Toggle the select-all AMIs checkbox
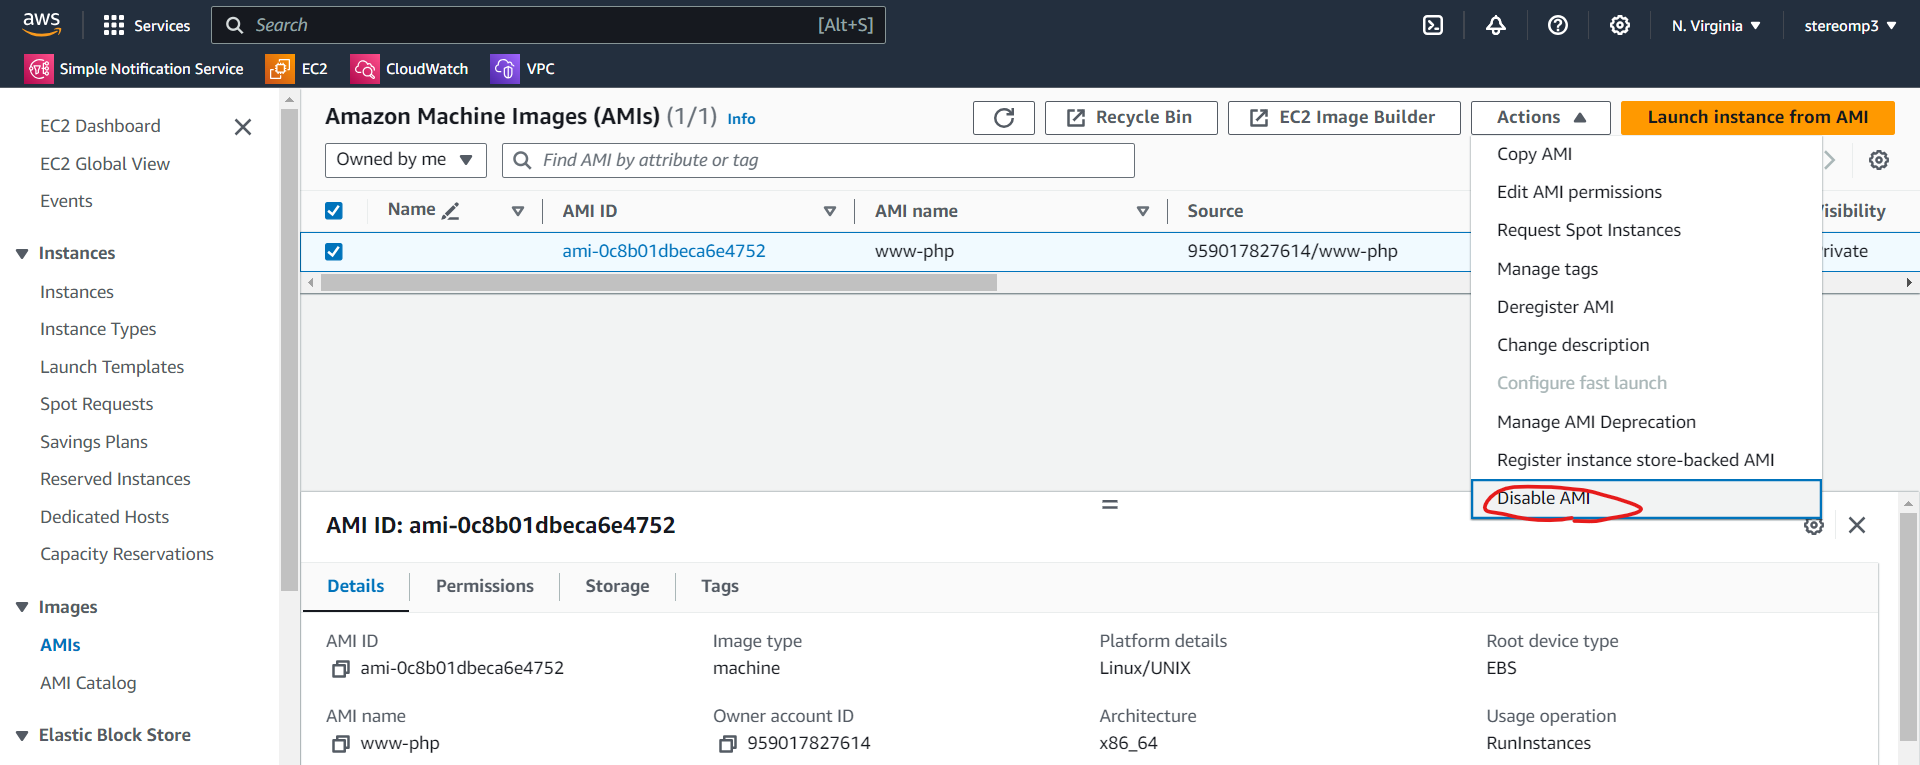Viewport: 1920px width, 765px height. coord(334,210)
